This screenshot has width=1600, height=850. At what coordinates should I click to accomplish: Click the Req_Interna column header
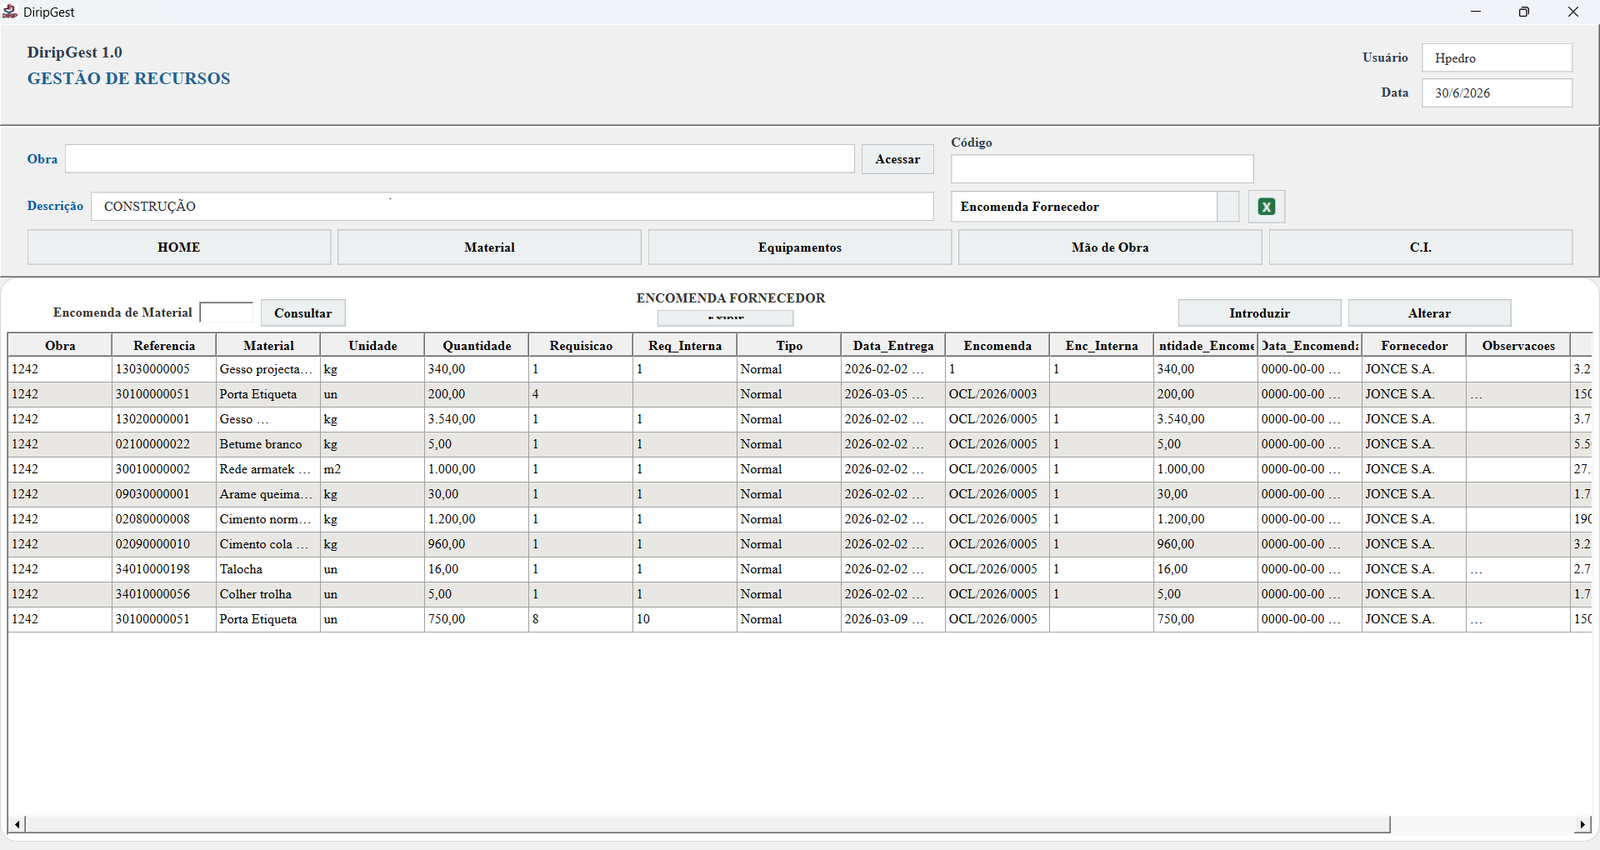pos(685,345)
